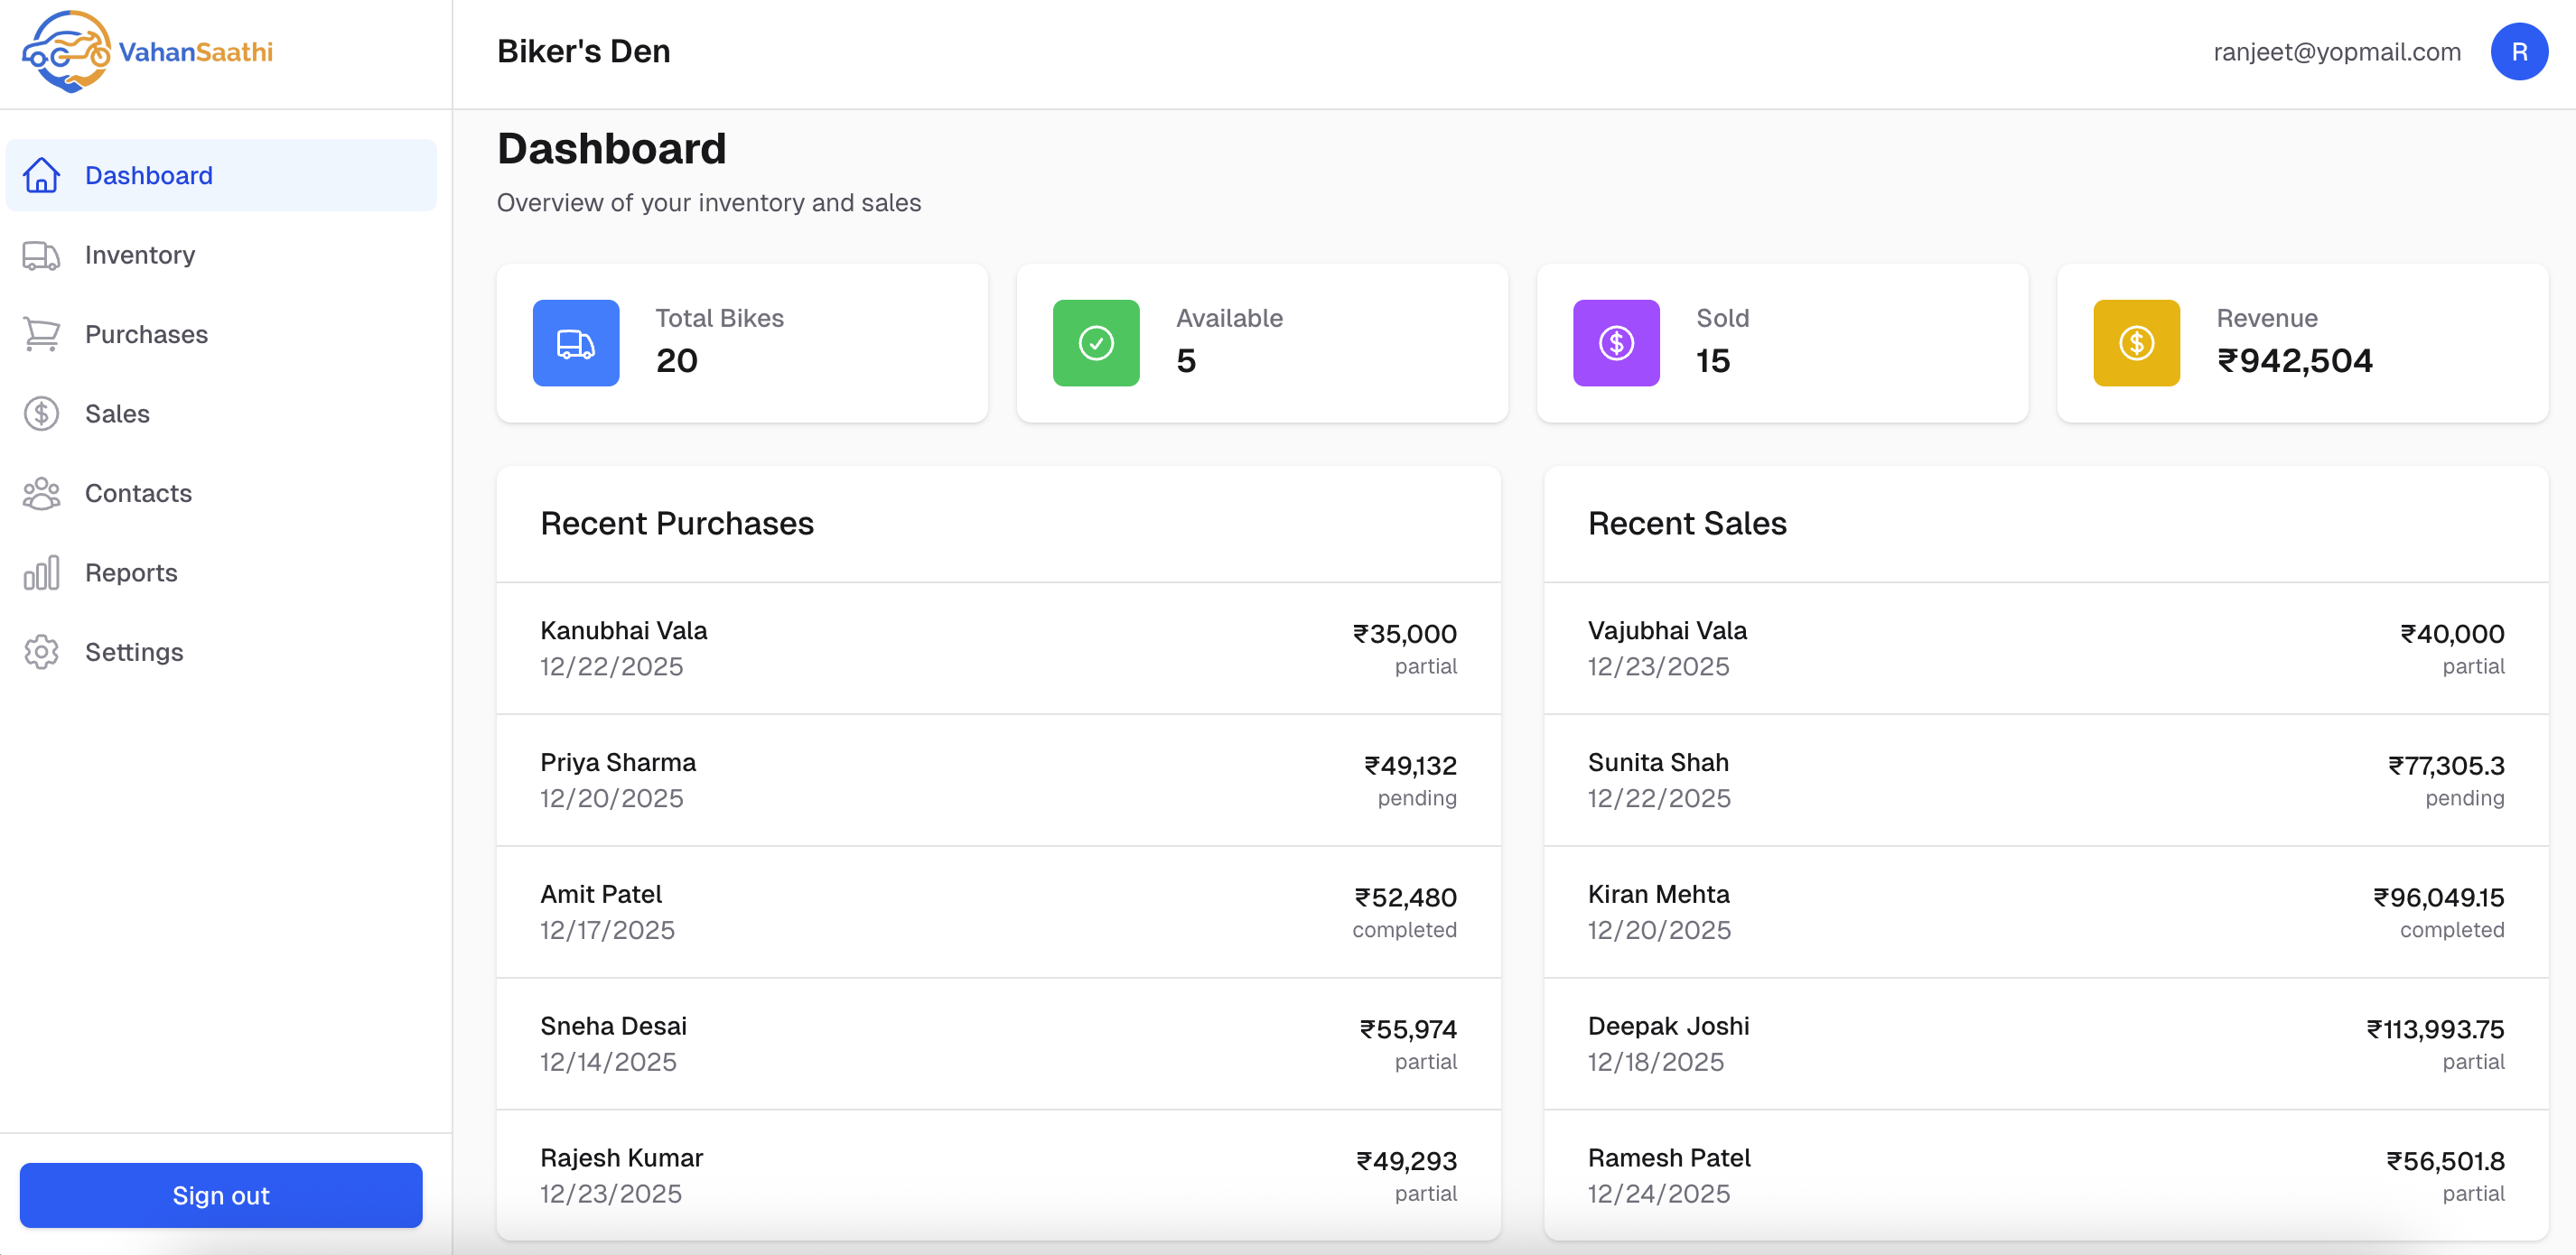
Task: Click the yellow Revenue dollar icon
Action: 2136,343
